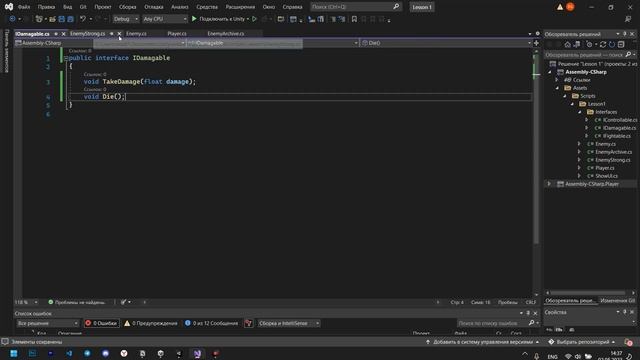The height and width of the screenshot is (360, 640).
Task: Click the error list search field
Action: coord(497,323)
